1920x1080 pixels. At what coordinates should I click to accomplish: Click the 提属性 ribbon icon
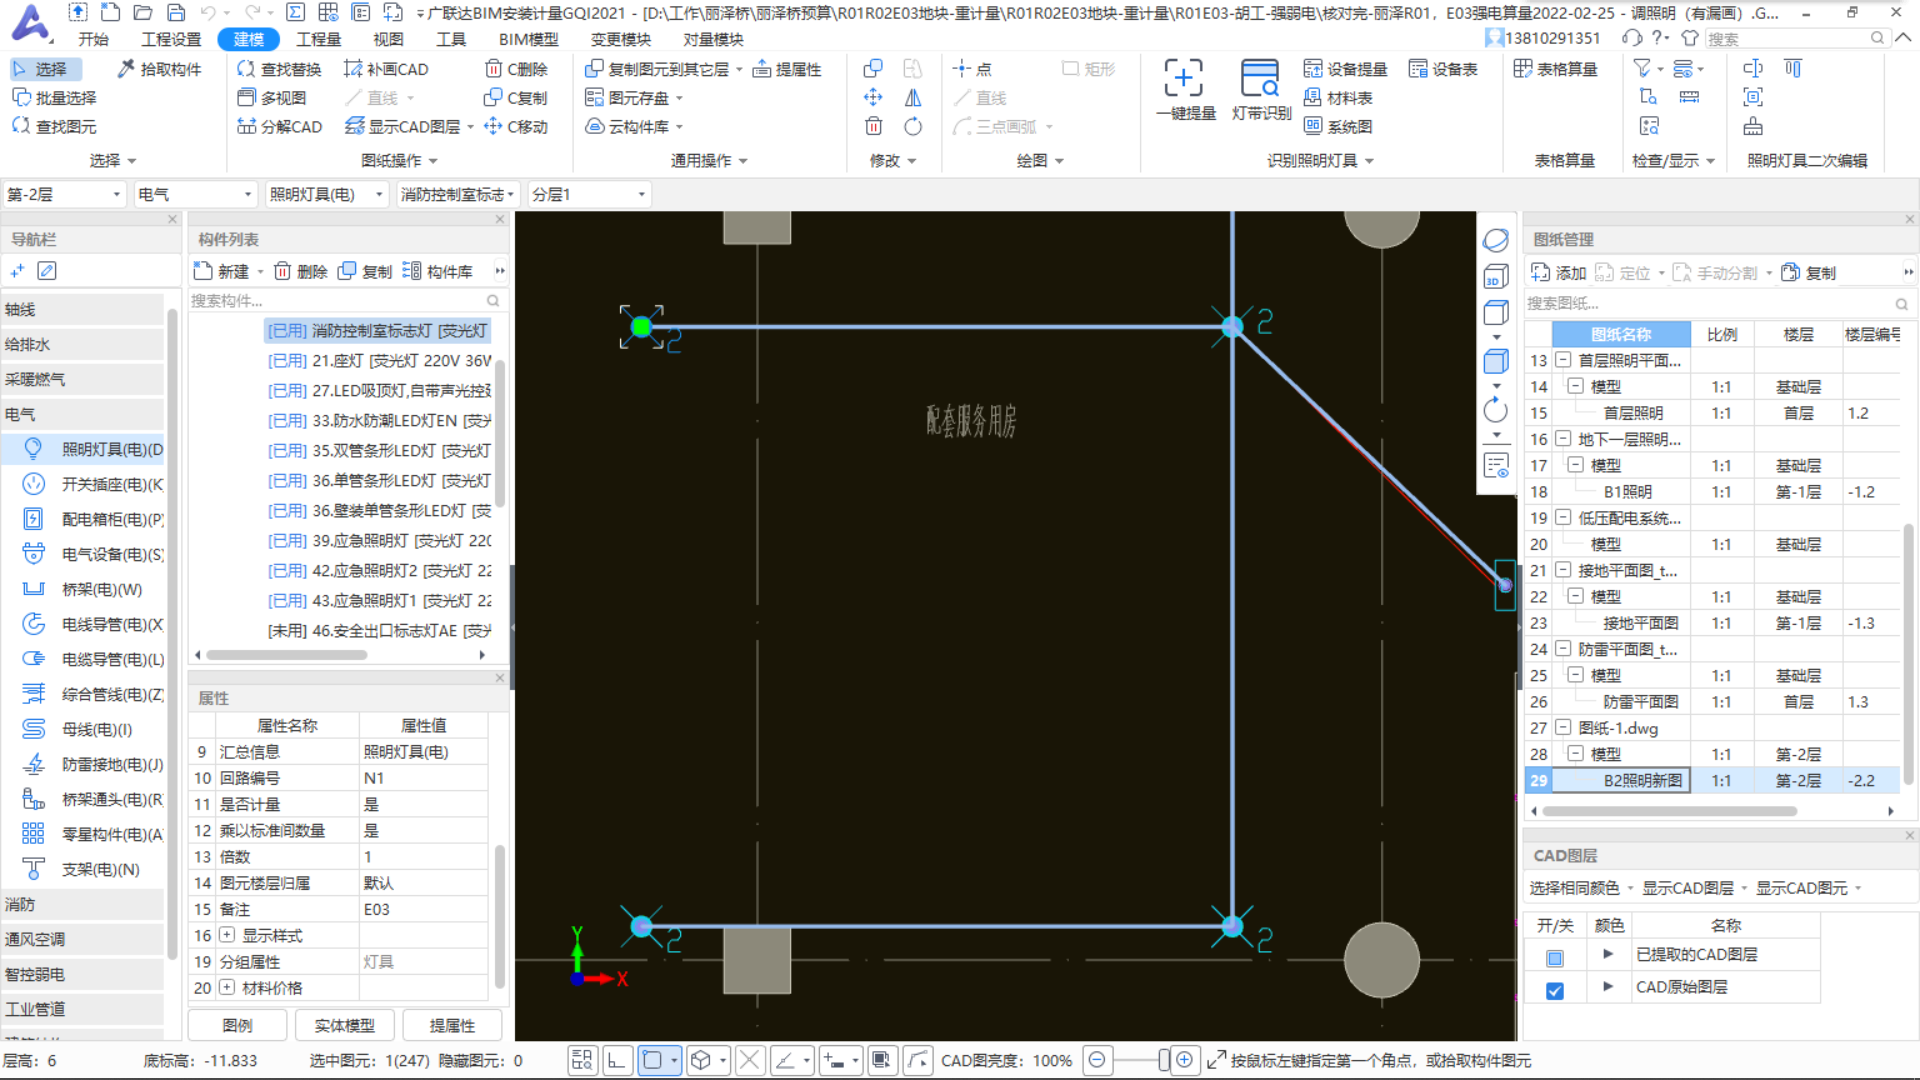point(787,69)
